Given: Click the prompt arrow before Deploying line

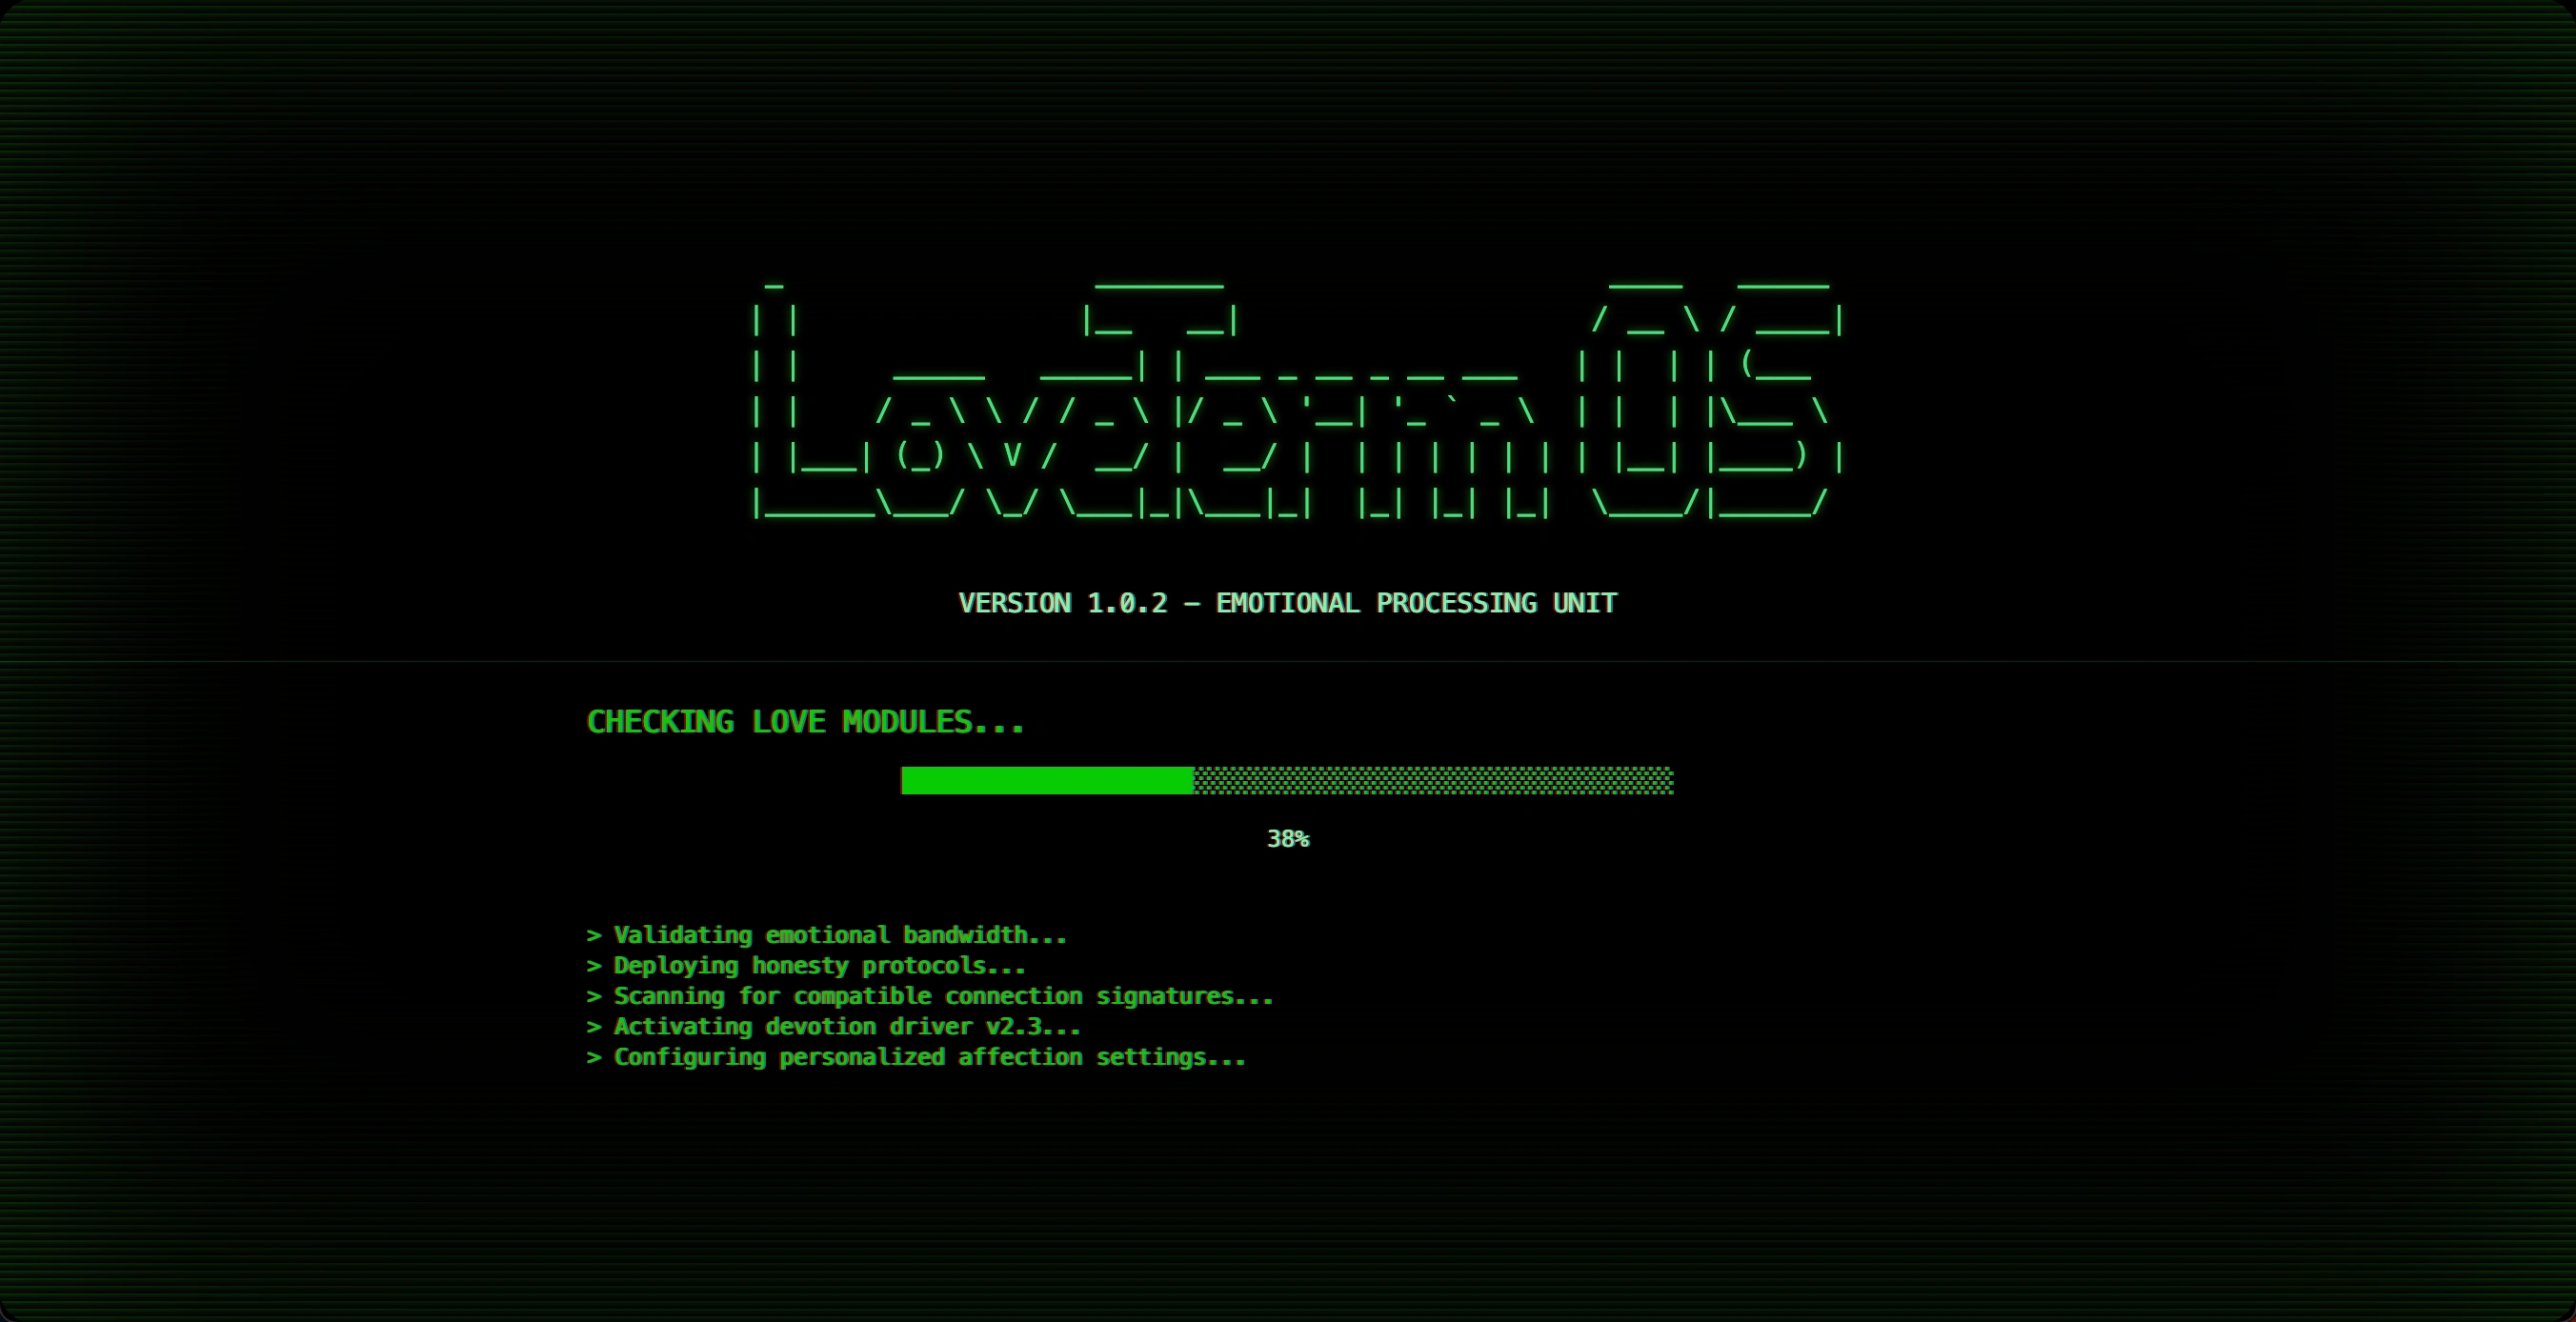Looking at the screenshot, I should click(x=594, y=966).
